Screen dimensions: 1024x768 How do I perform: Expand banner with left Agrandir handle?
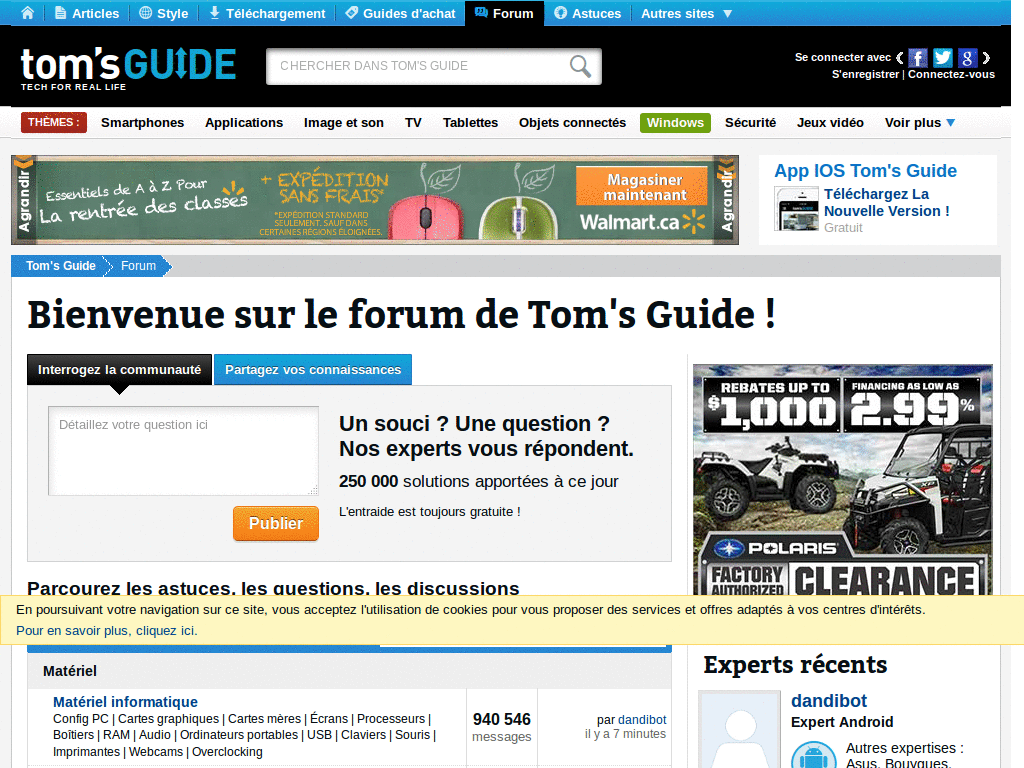click(x=24, y=200)
